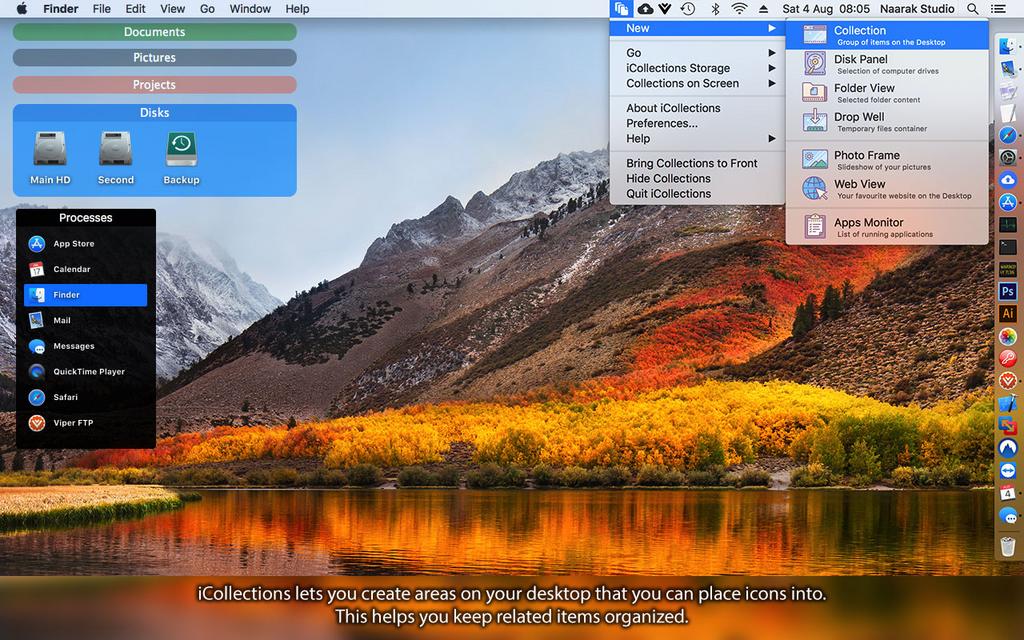Choose Bring Collections to Front
The width and height of the screenshot is (1024, 640).
point(697,163)
